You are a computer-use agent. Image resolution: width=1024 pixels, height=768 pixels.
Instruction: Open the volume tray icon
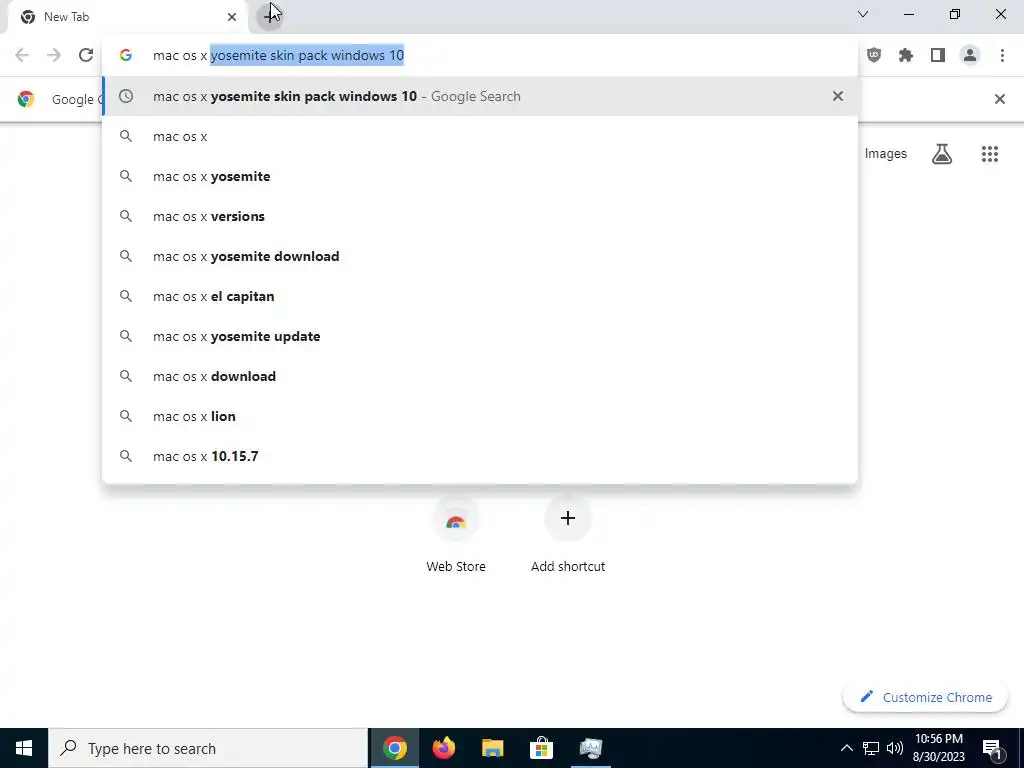point(895,748)
